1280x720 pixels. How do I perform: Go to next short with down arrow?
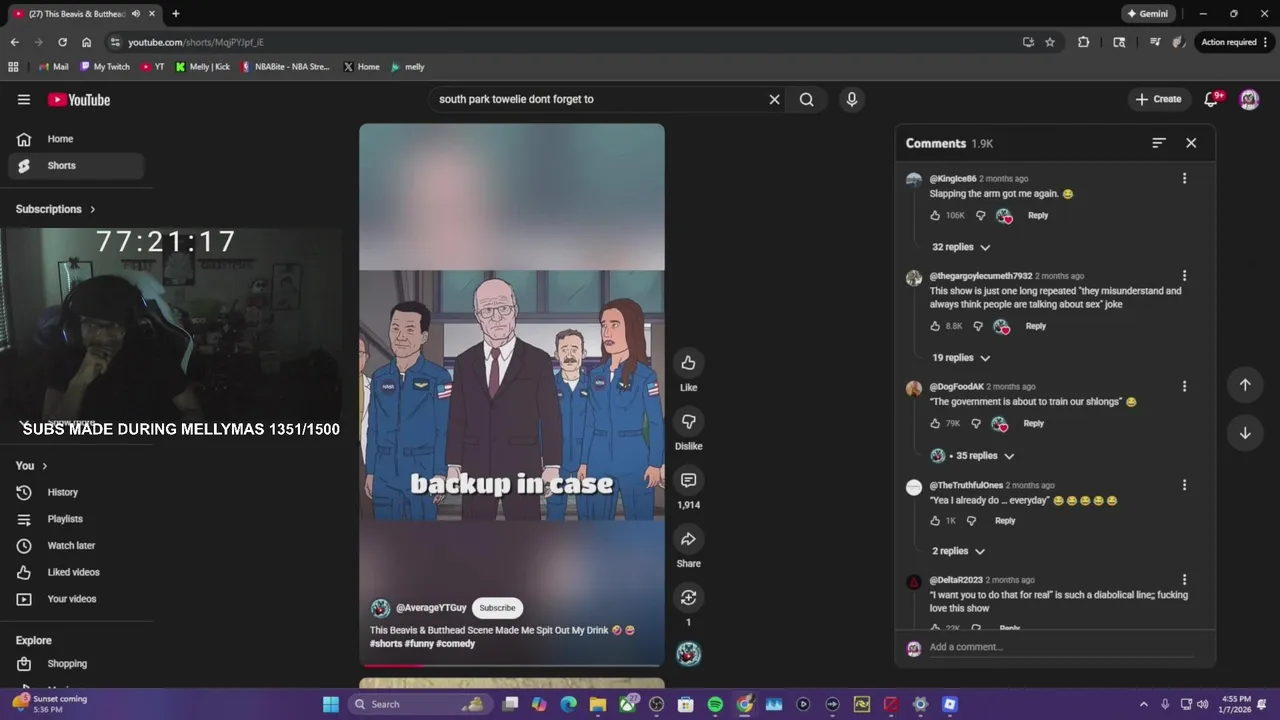click(x=1245, y=433)
